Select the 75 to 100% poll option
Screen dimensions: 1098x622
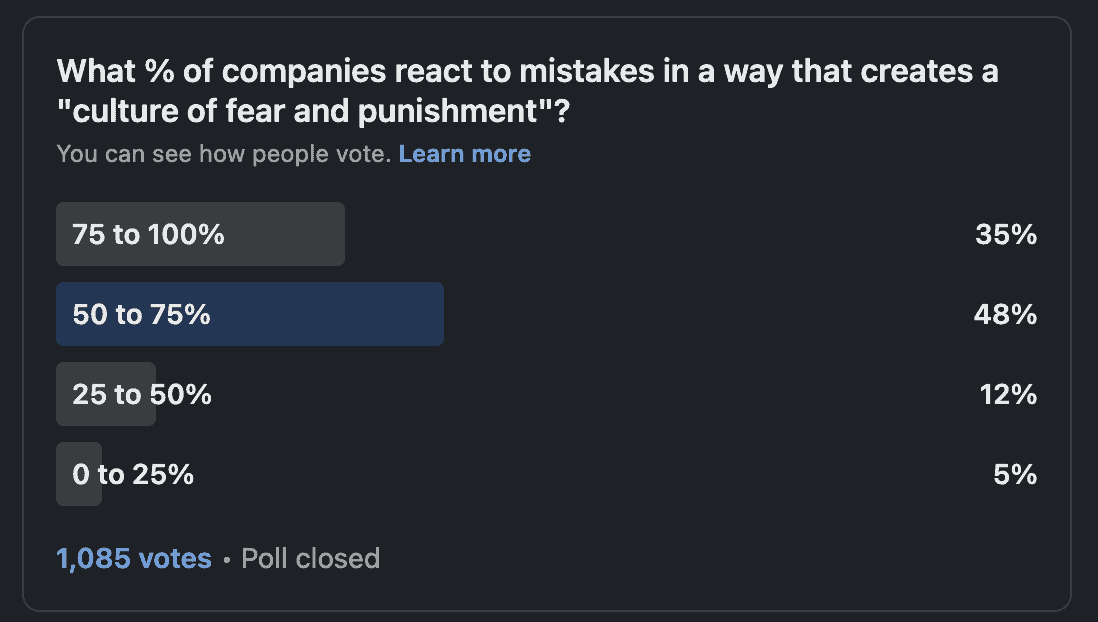click(x=546, y=234)
